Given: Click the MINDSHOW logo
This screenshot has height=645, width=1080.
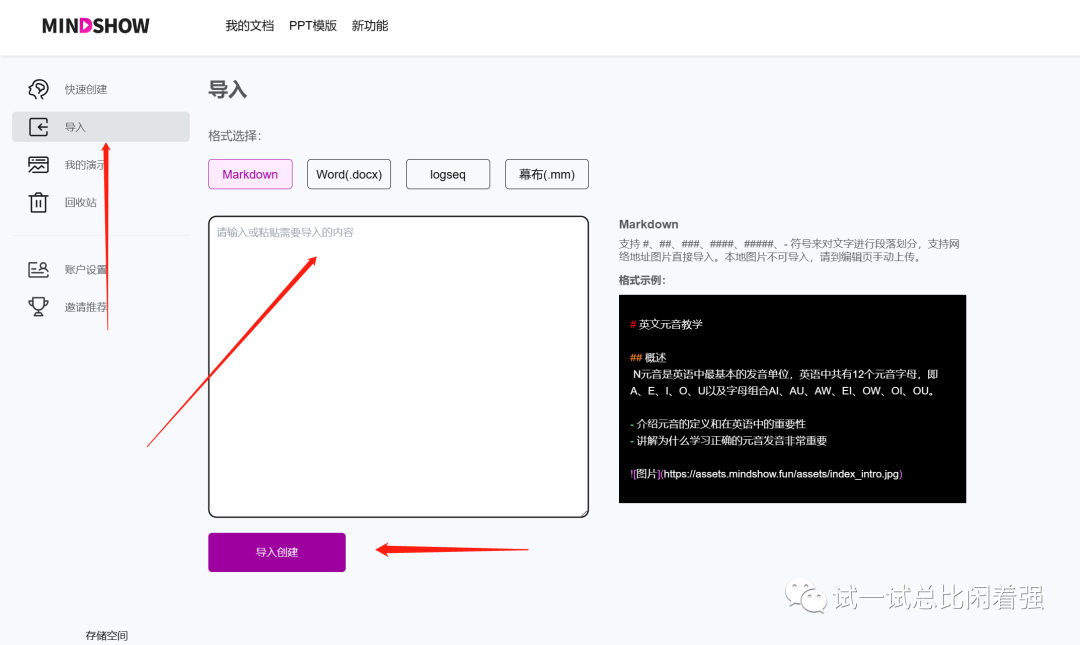Looking at the screenshot, I should (95, 25).
